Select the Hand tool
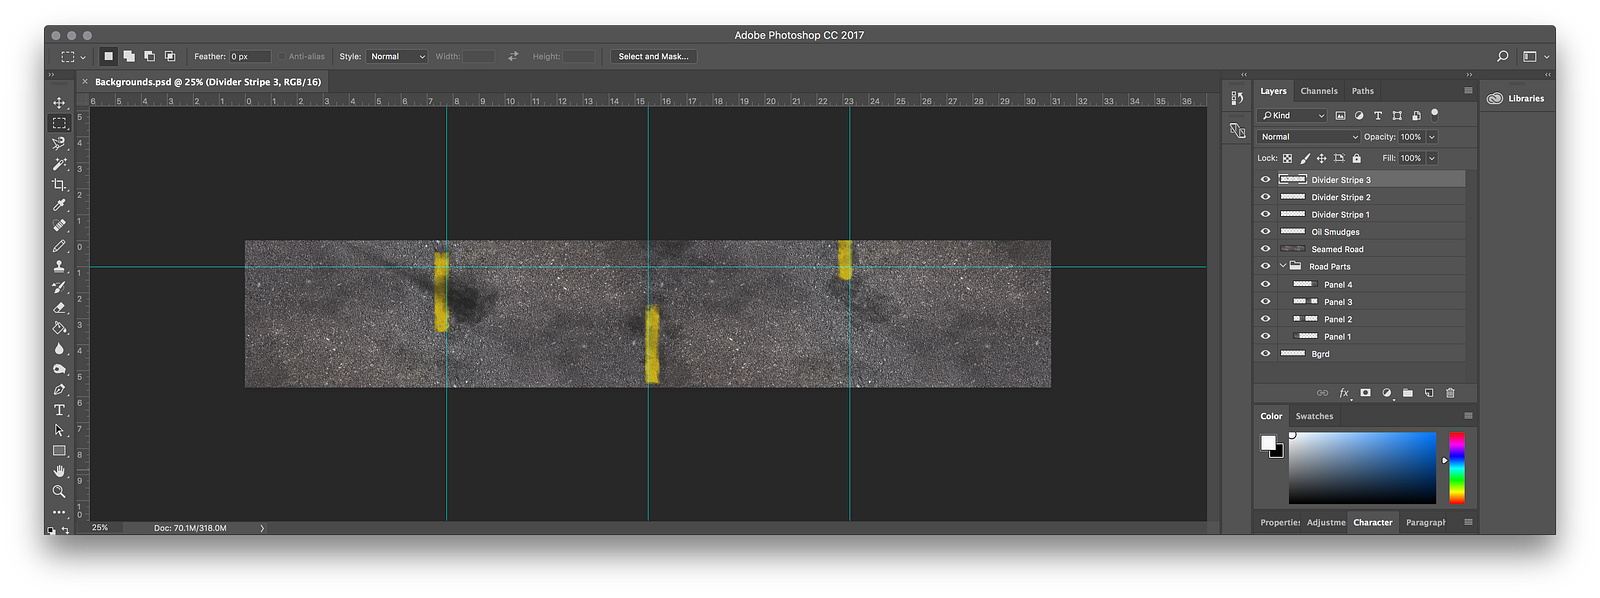 pyautogui.click(x=59, y=471)
